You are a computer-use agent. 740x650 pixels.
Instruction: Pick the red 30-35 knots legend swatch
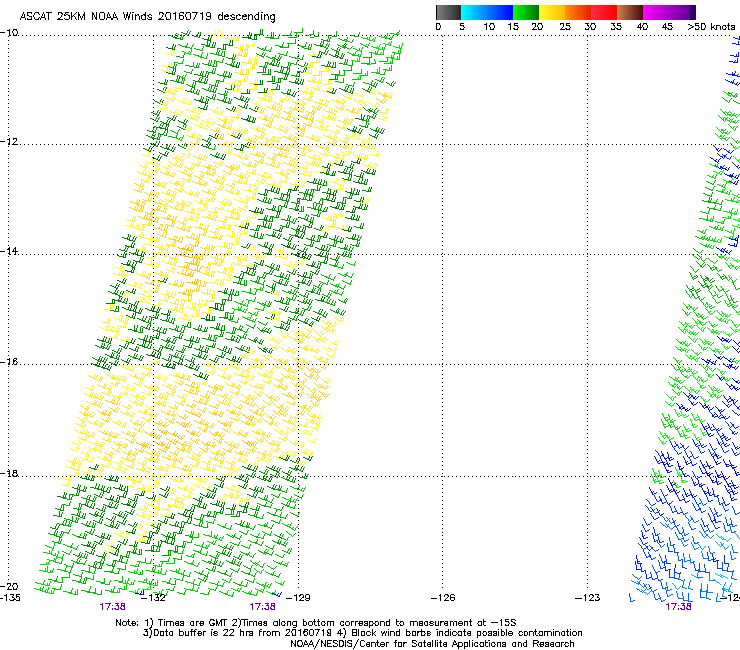pyautogui.click(x=604, y=12)
